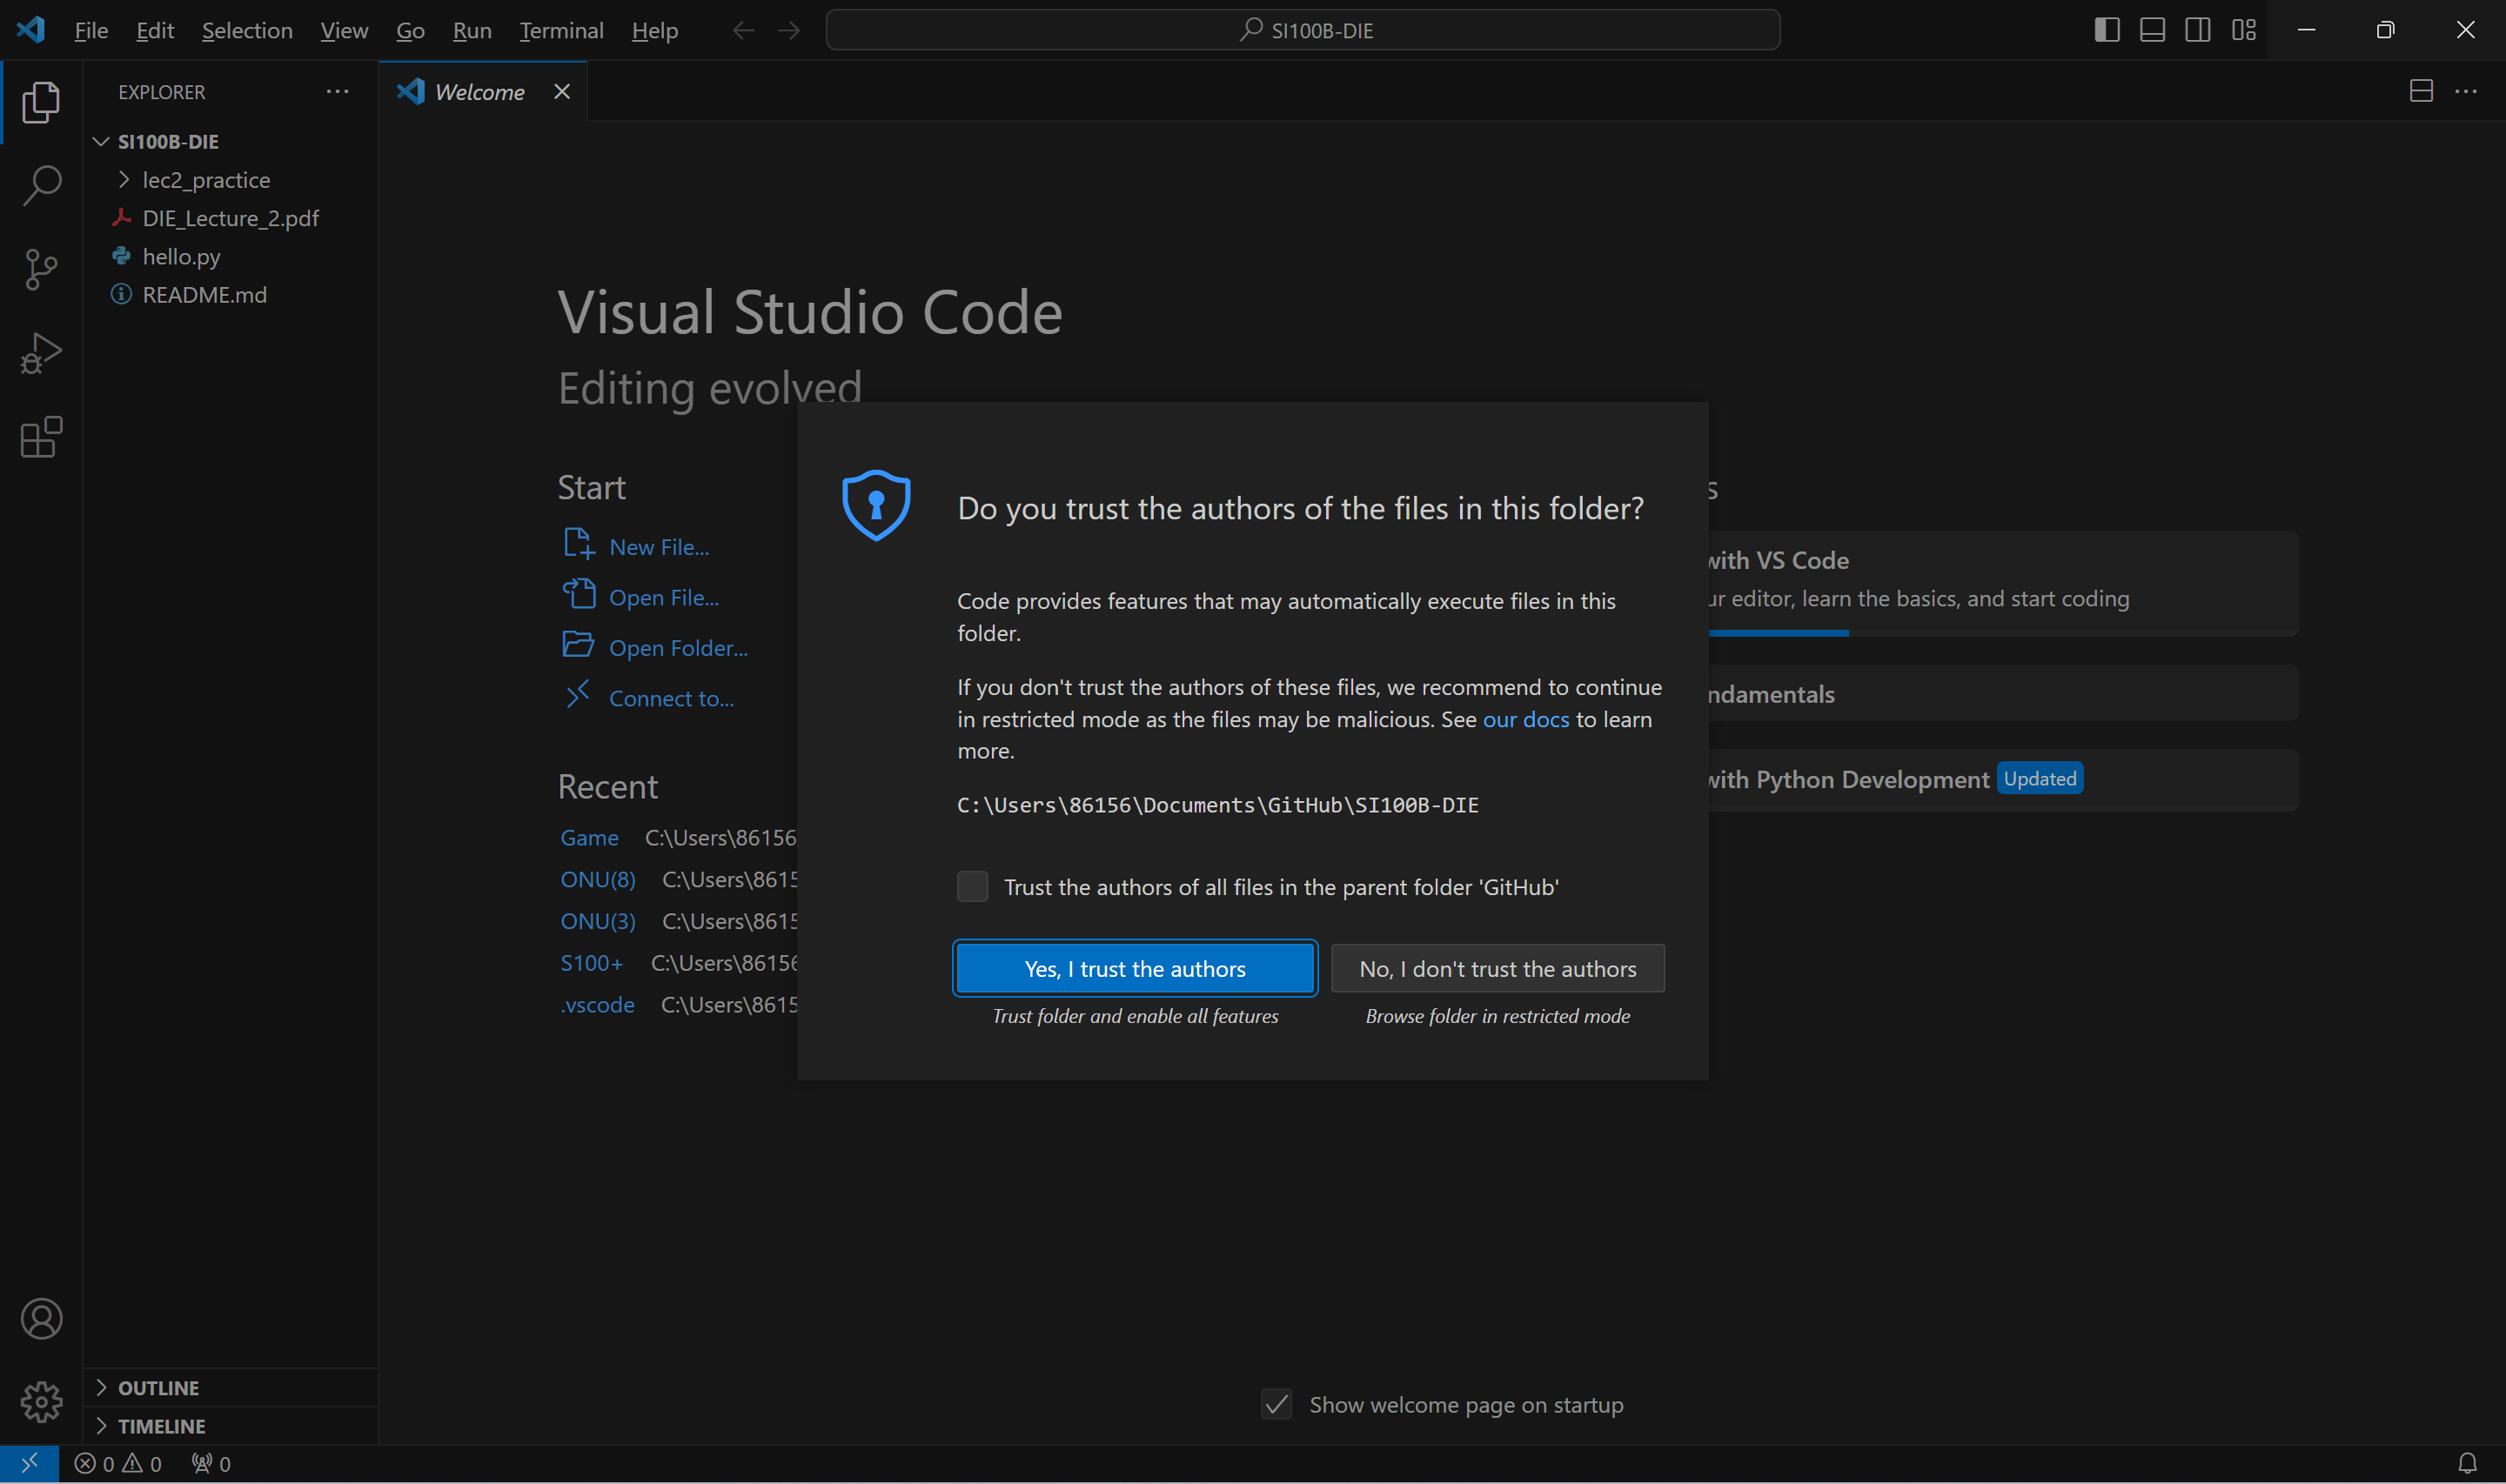2506x1484 pixels.
Task: Click Explorer views and more actions ellipsis
Action: click(x=338, y=91)
